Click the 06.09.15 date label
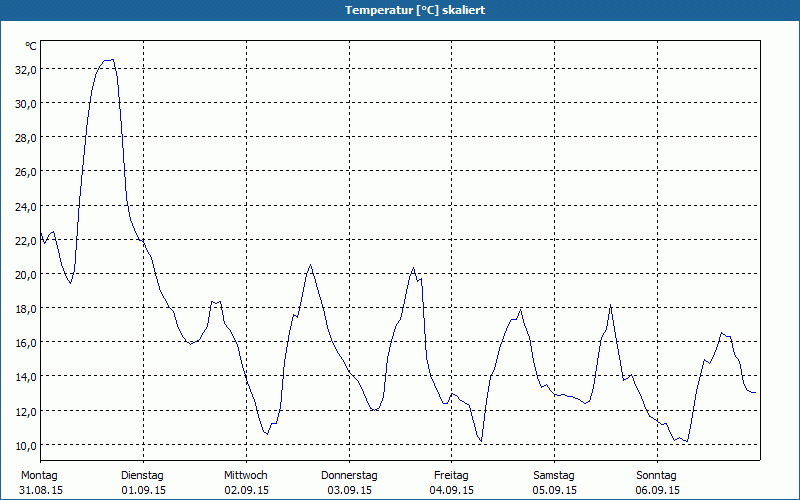800x500 pixels. [657, 491]
